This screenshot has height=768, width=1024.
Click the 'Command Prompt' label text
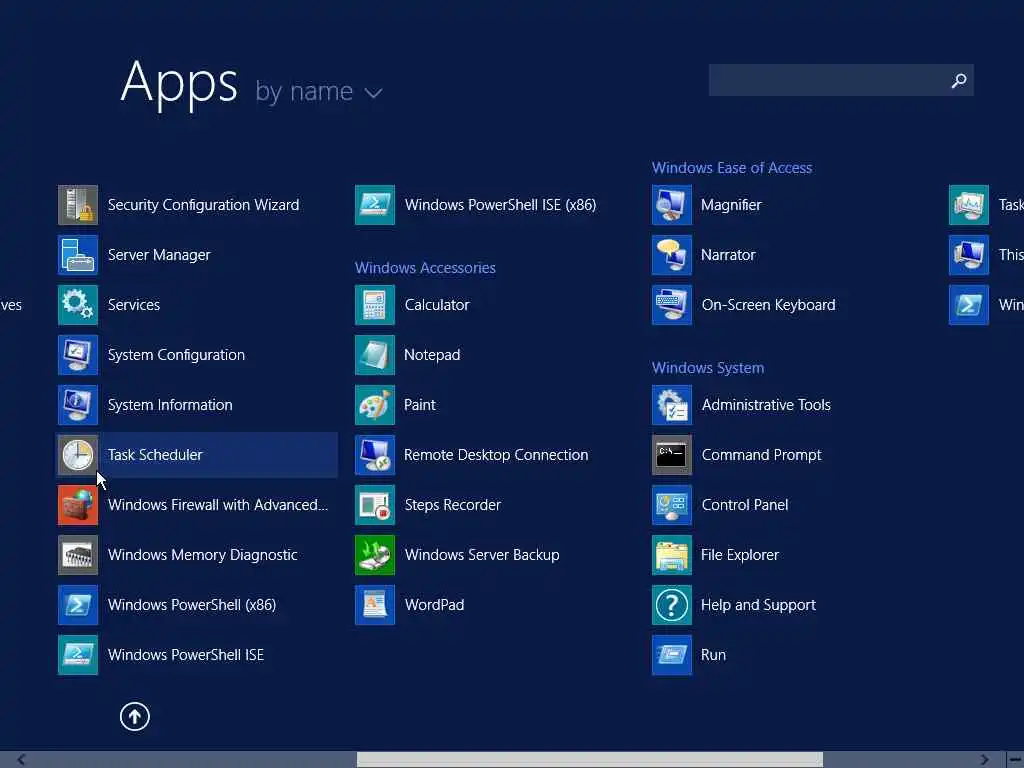tap(761, 455)
